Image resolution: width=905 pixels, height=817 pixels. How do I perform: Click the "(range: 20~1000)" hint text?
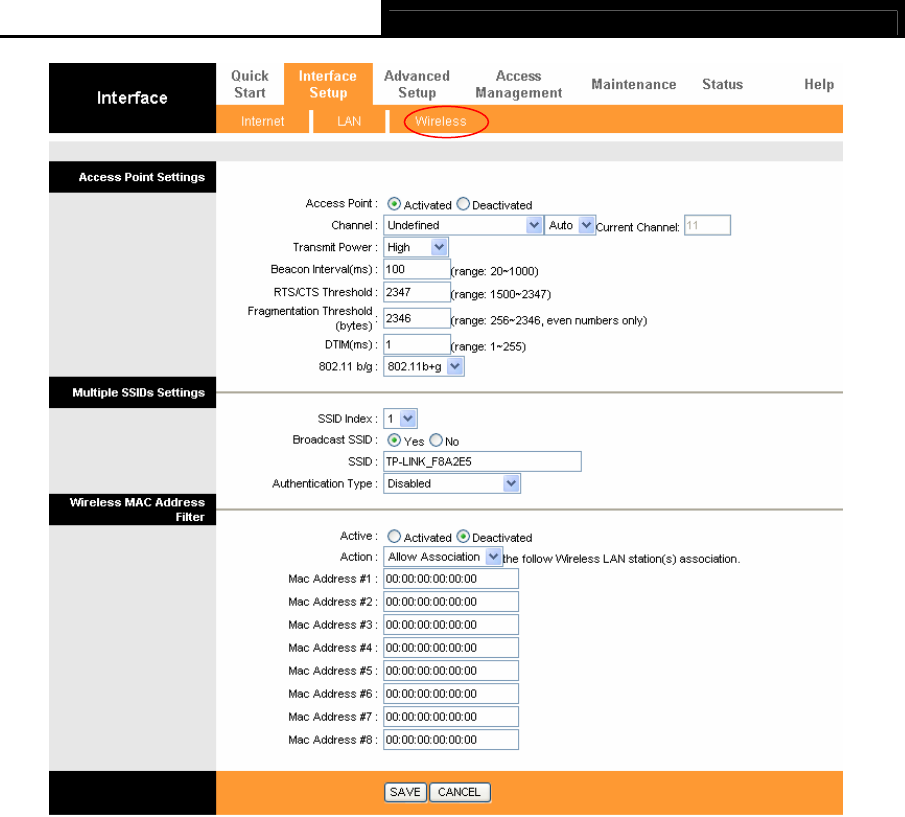(495, 271)
